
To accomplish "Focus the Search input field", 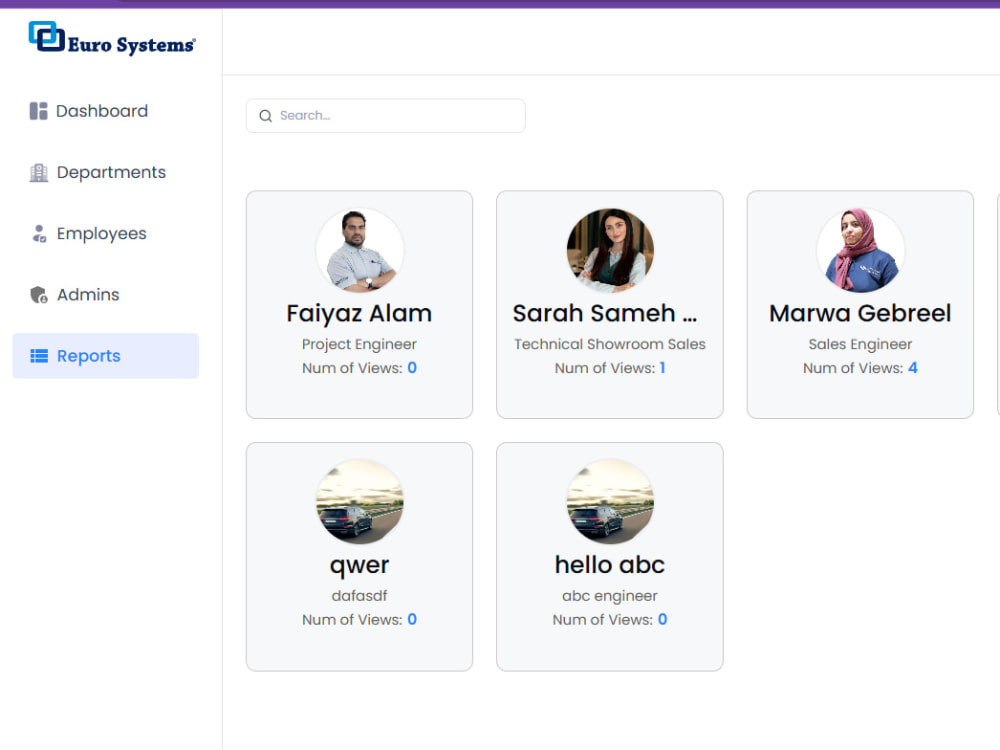I will coord(386,116).
